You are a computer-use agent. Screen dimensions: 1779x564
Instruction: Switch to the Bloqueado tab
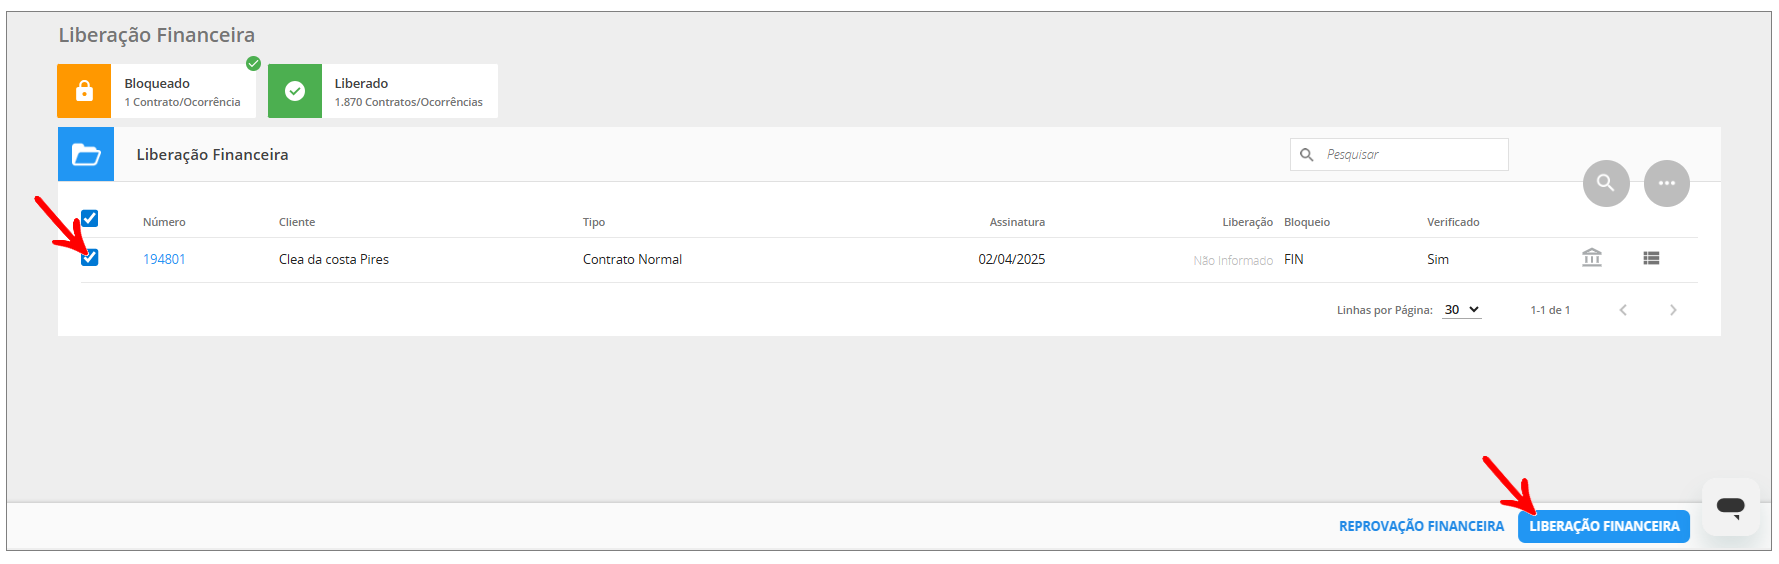point(182,91)
